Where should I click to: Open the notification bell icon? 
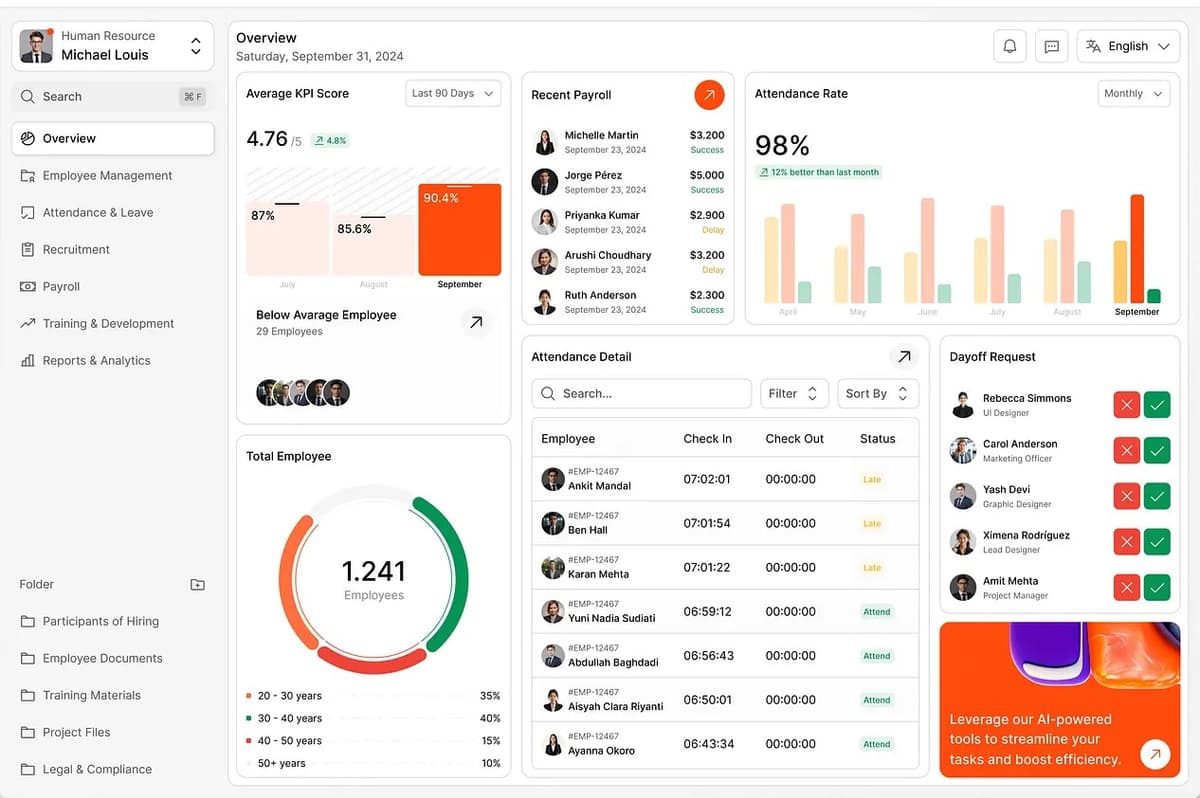(x=1010, y=46)
